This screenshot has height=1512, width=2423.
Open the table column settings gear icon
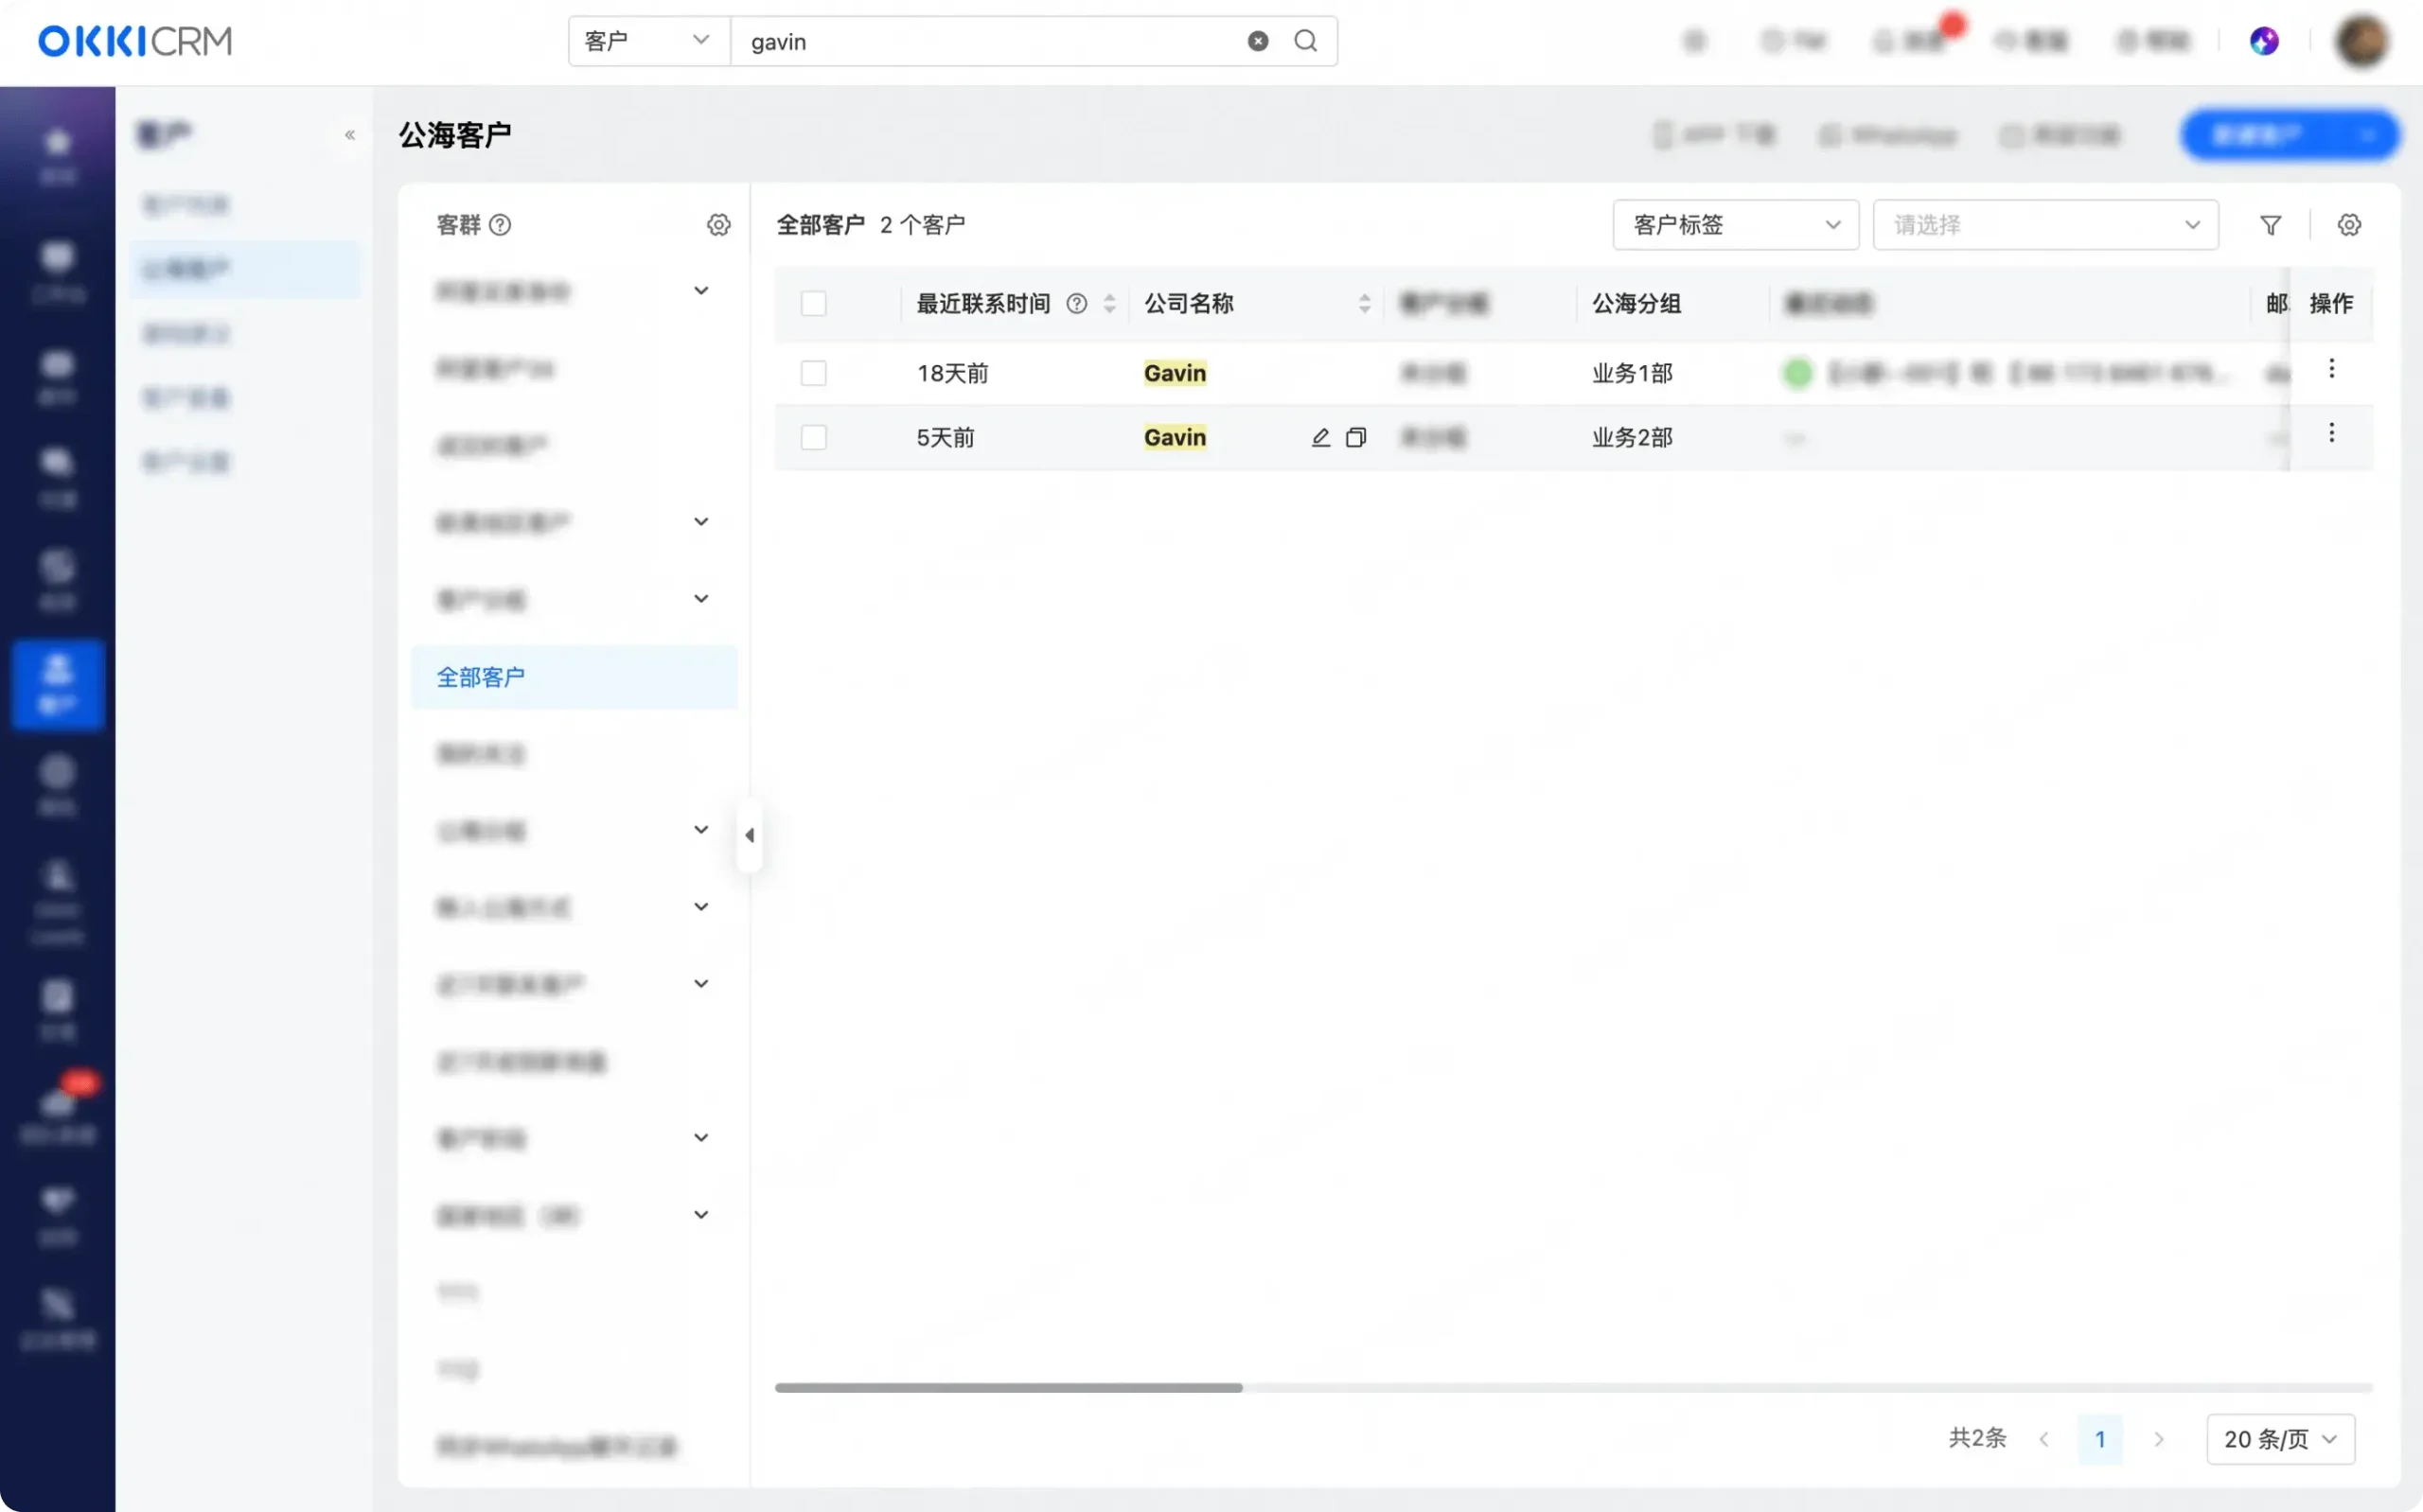(2350, 225)
